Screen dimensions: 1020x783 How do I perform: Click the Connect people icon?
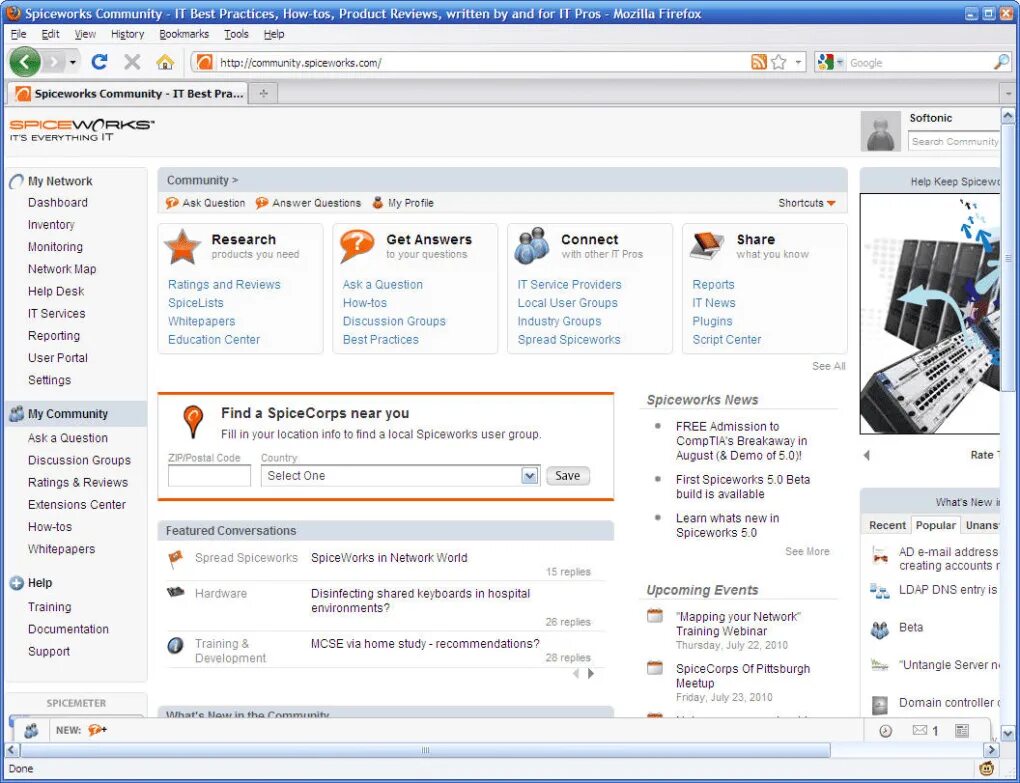532,246
